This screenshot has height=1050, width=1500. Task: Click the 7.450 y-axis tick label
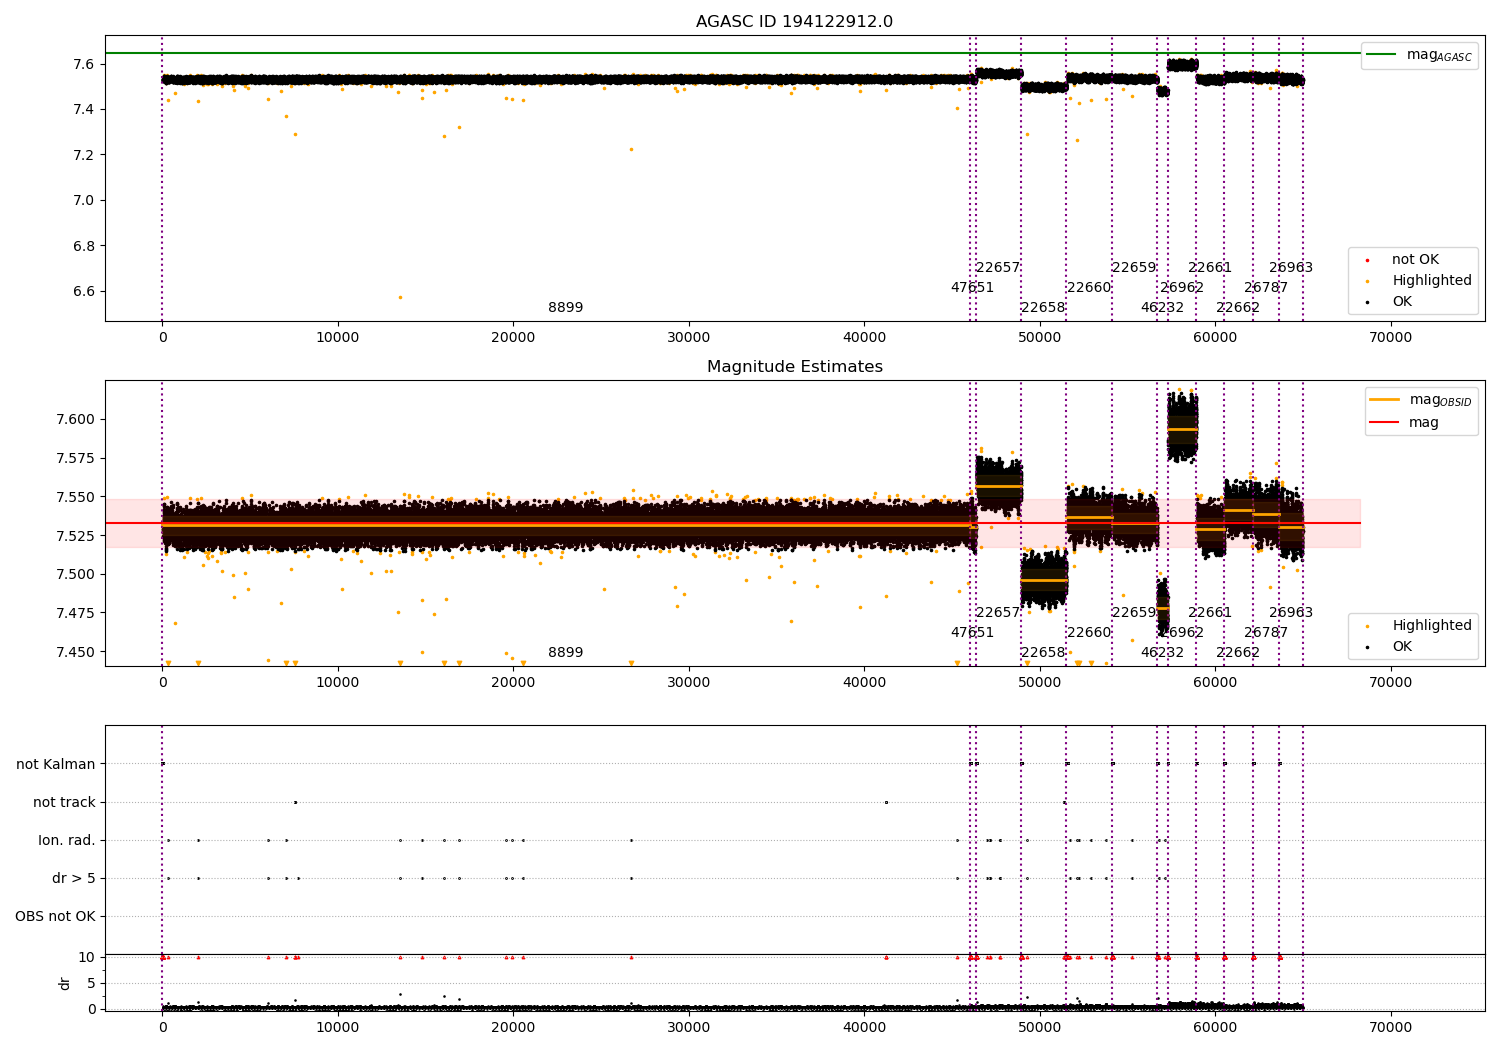[75, 653]
